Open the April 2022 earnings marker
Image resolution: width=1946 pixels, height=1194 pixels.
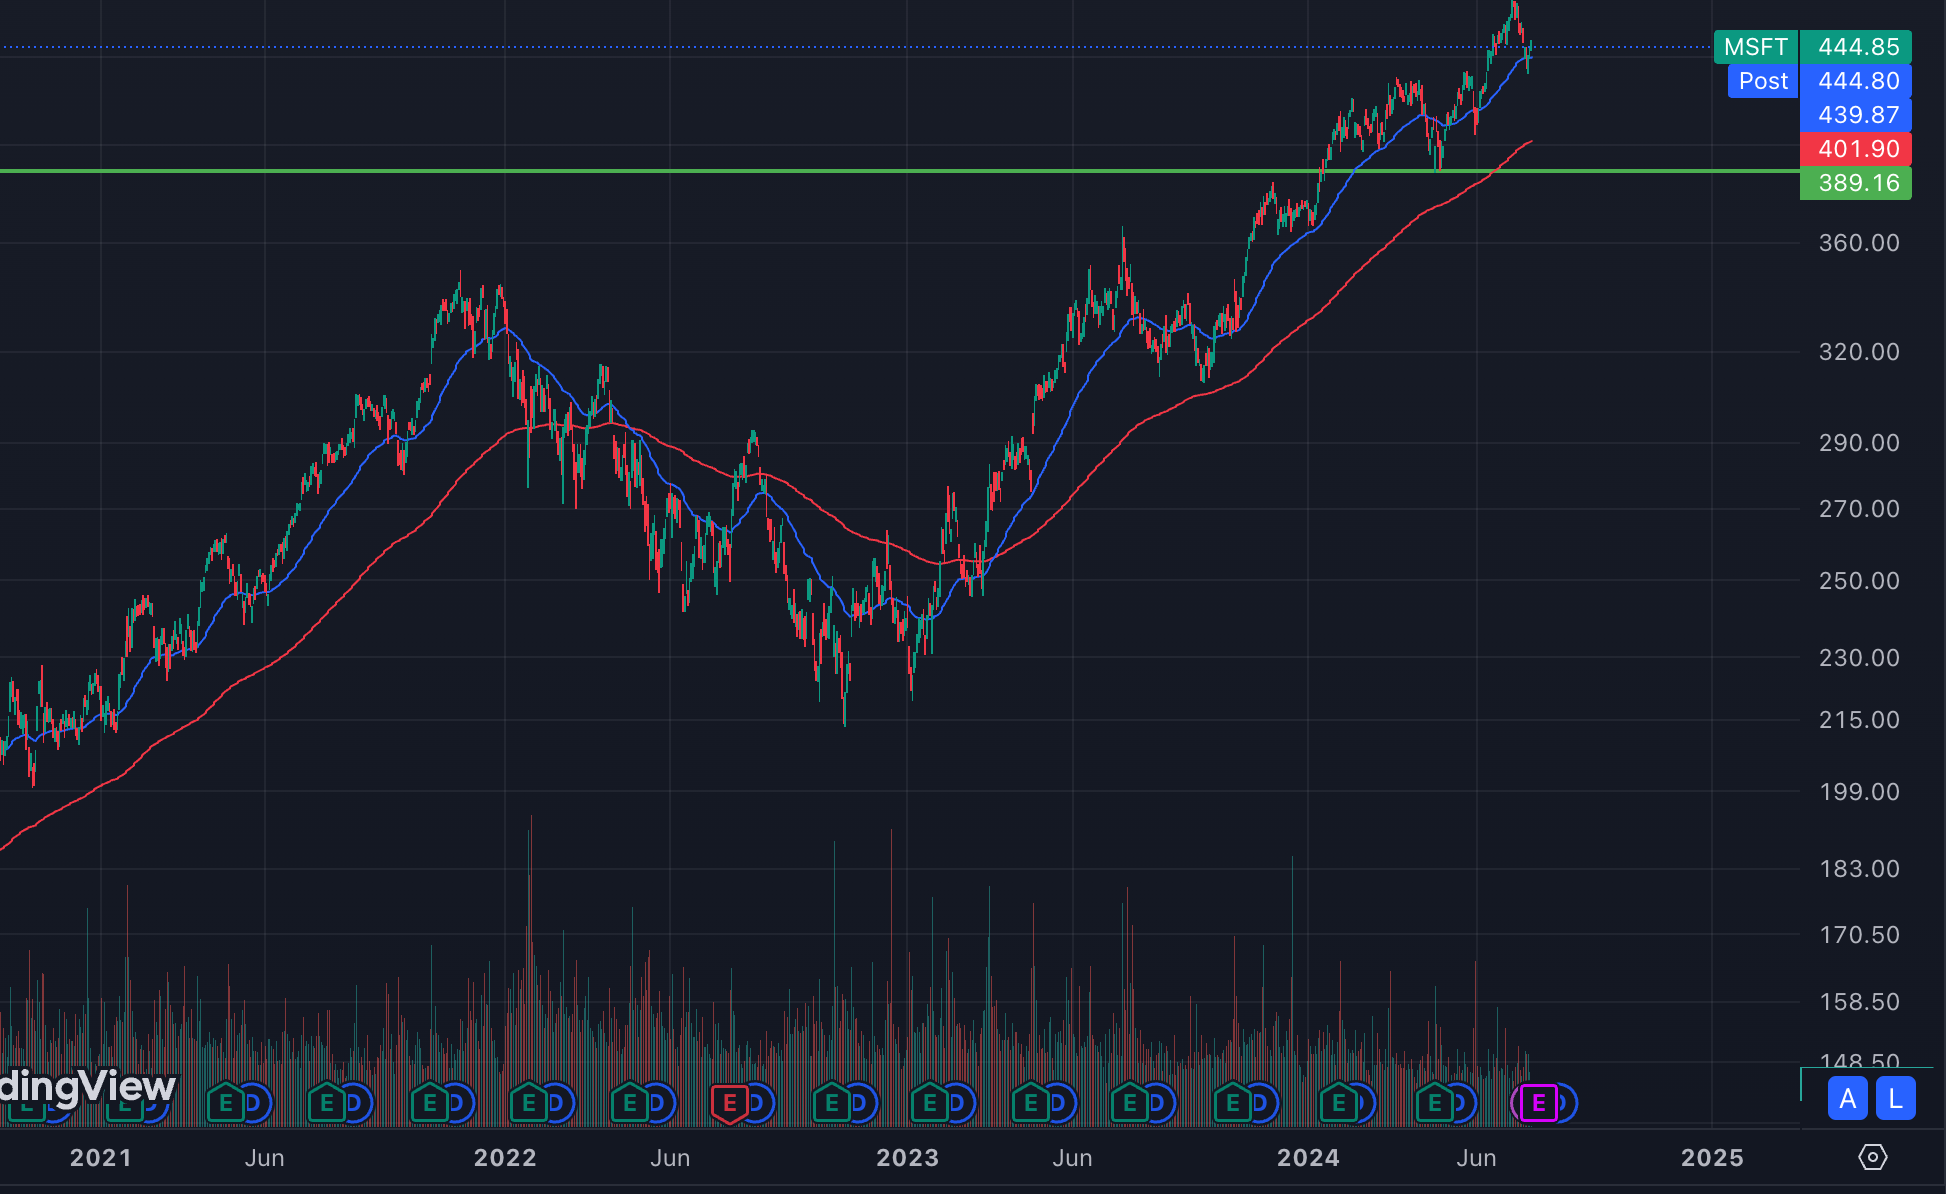pyautogui.click(x=630, y=1103)
